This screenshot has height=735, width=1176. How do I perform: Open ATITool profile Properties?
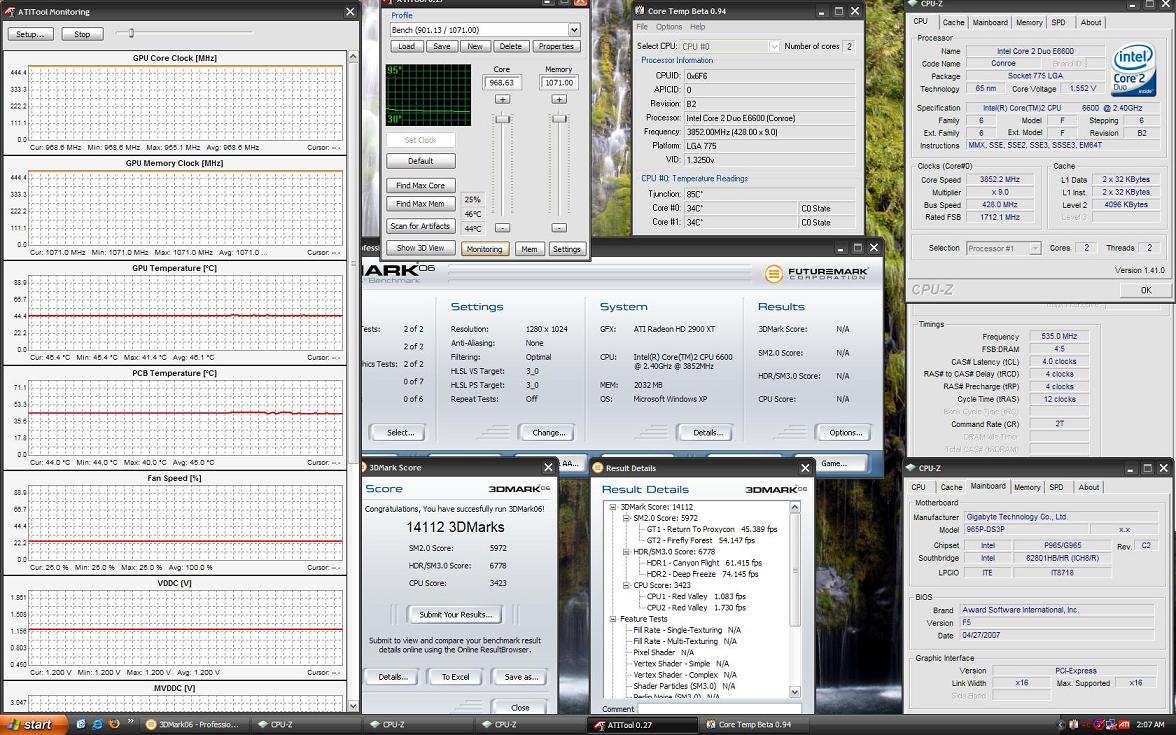coord(556,46)
